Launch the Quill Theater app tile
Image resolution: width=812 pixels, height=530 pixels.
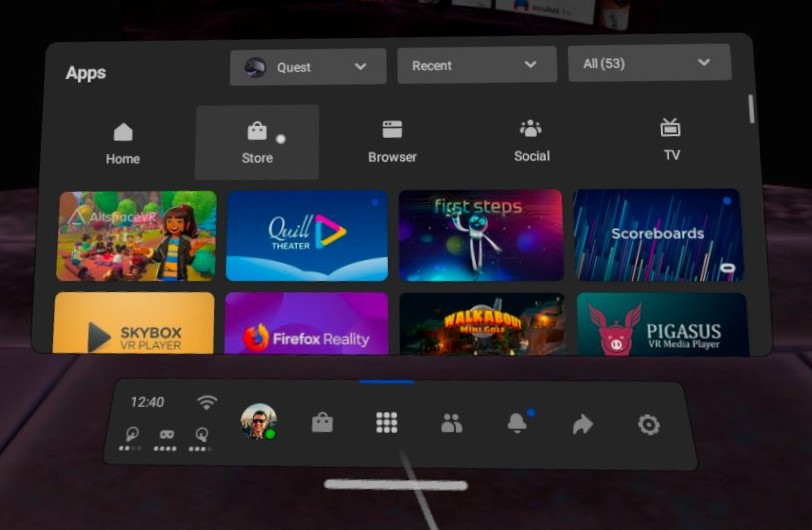[307, 236]
